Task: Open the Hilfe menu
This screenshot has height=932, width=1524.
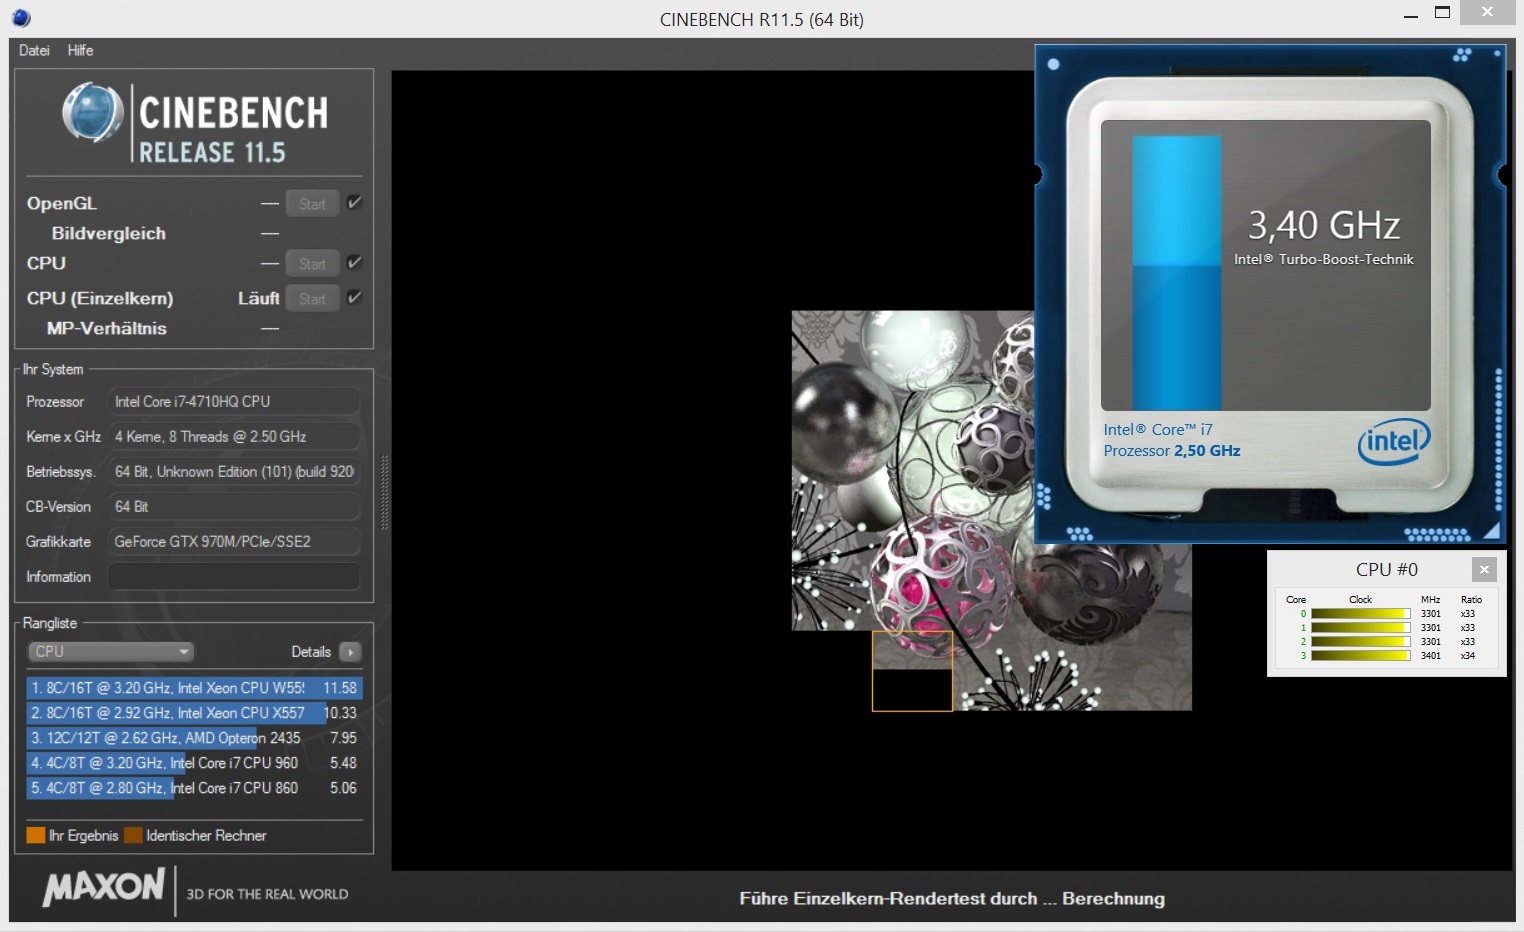Action: (x=81, y=50)
